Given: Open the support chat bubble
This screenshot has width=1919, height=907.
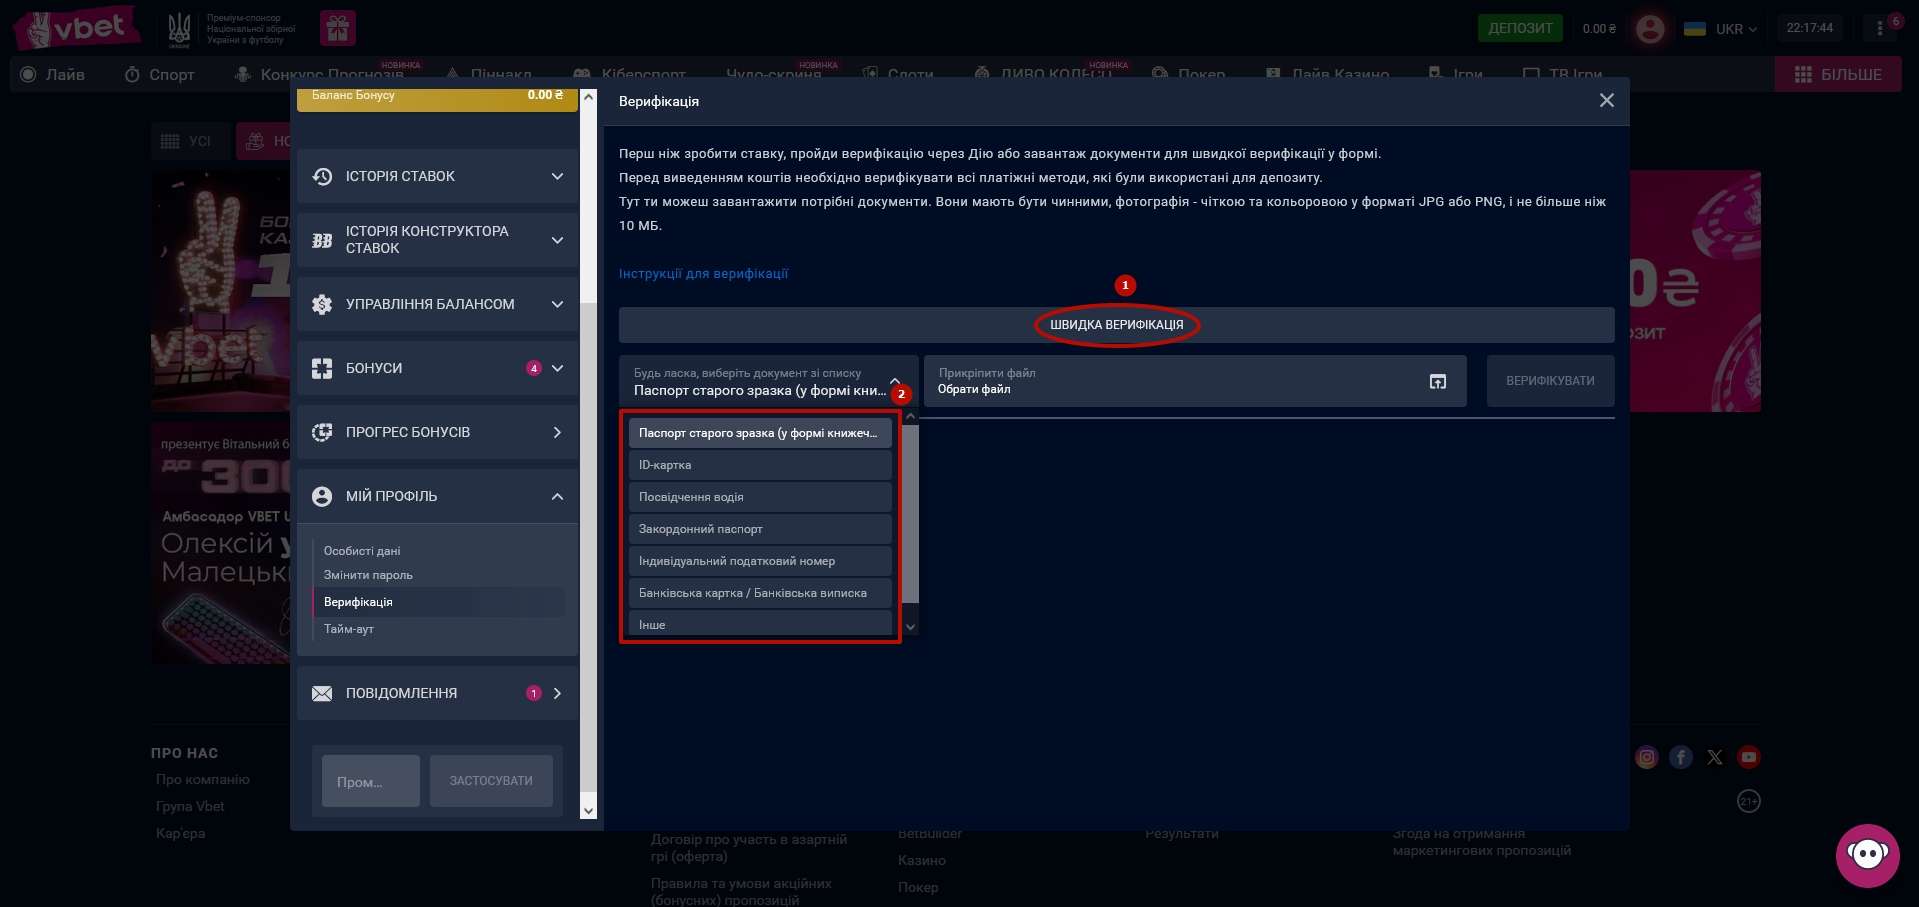Looking at the screenshot, I should [1866, 855].
